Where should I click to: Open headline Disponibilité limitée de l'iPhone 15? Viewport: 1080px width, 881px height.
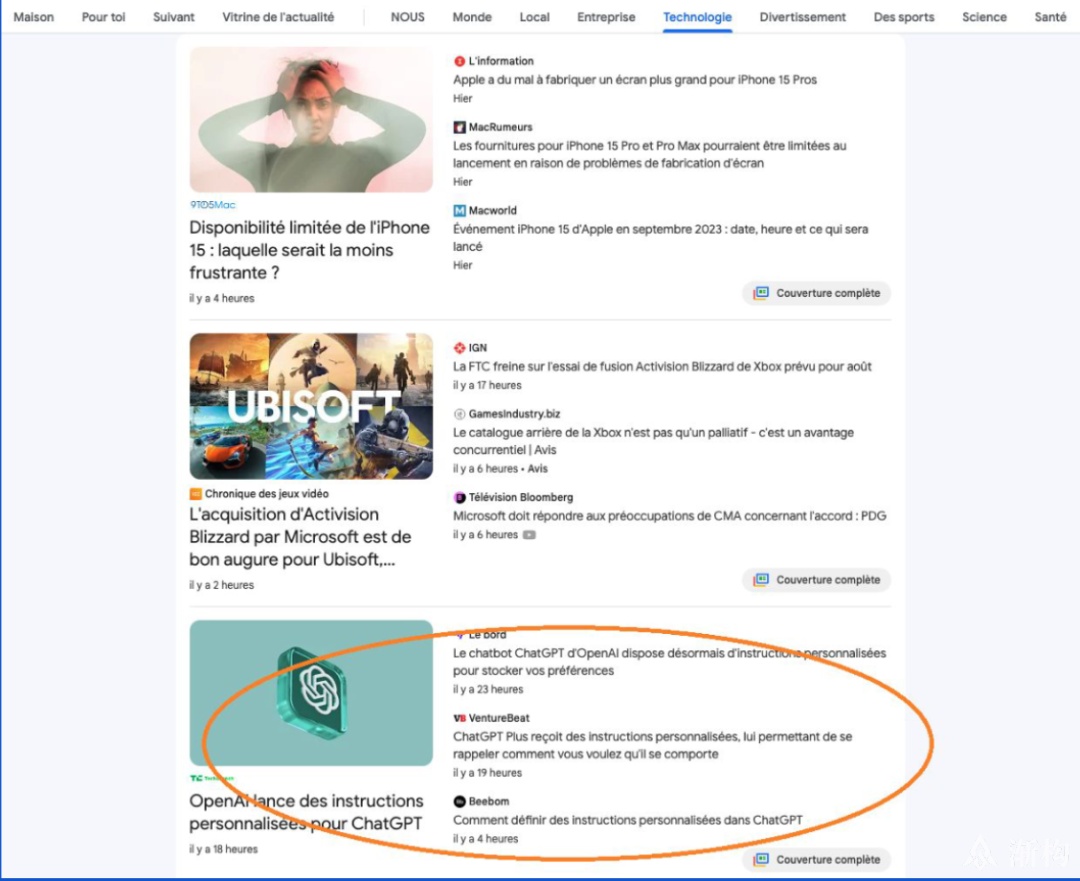pyautogui.click(x=309, y=250)
